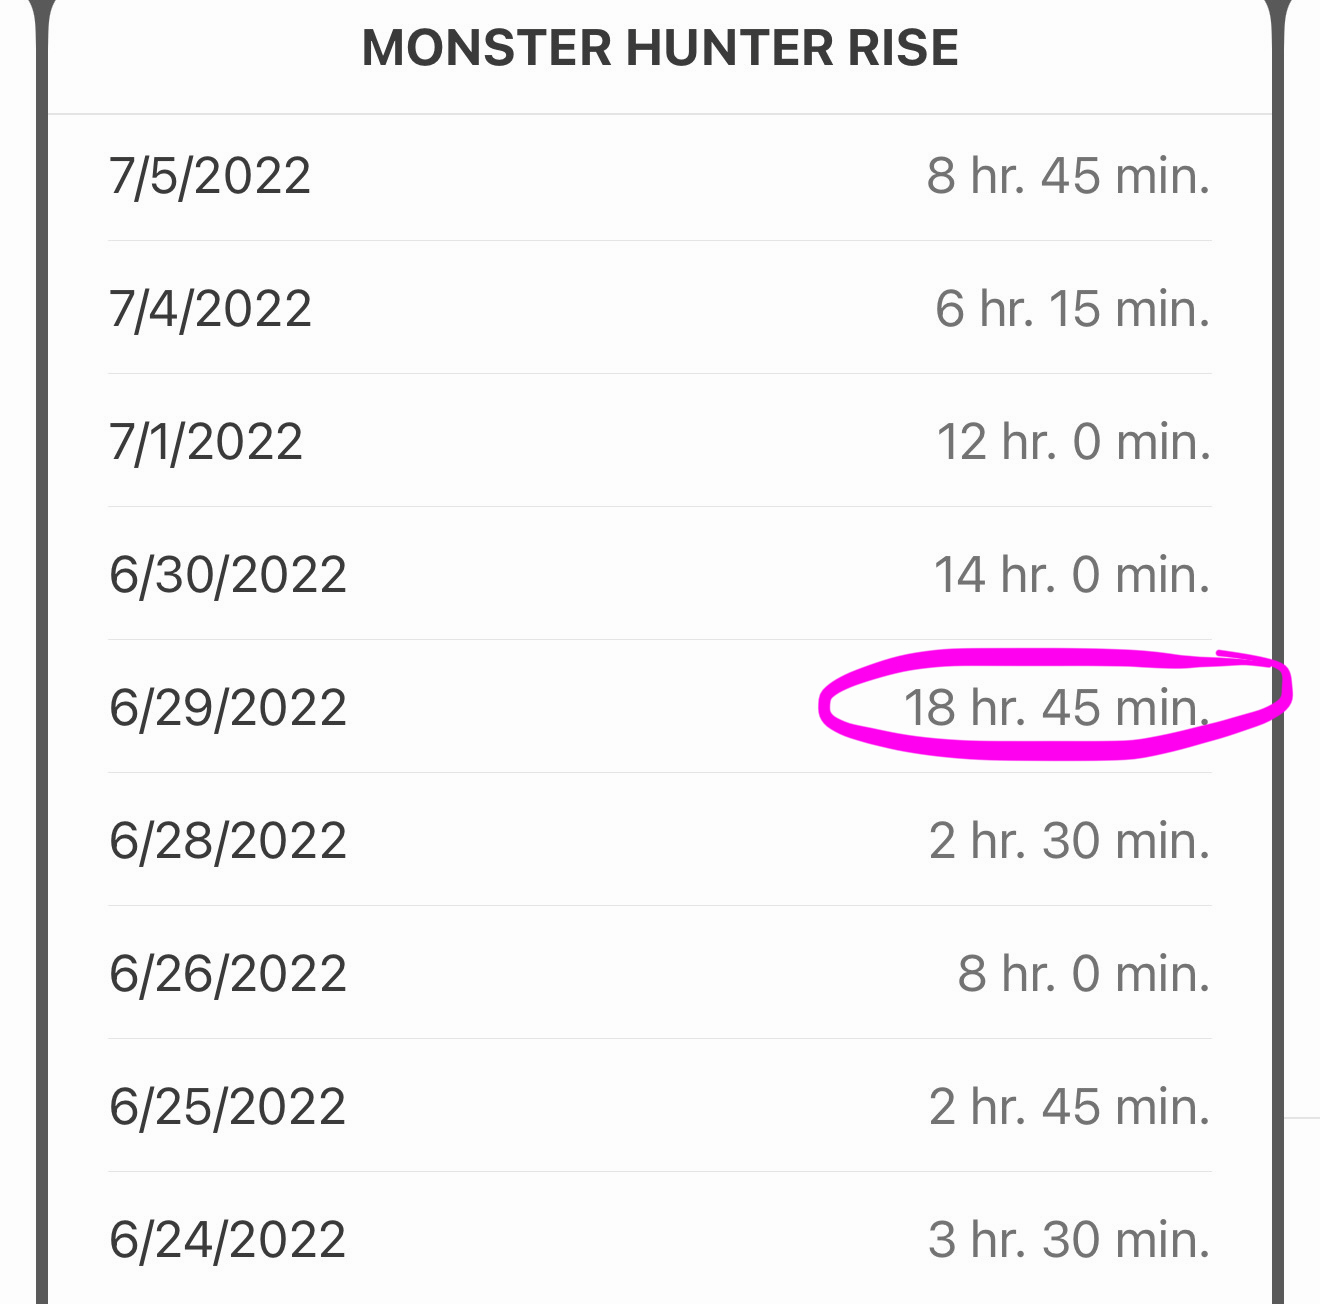Click the 8 hr. 0 min. duration
Screen dimensions: 1320x1304
point(1083,974)
